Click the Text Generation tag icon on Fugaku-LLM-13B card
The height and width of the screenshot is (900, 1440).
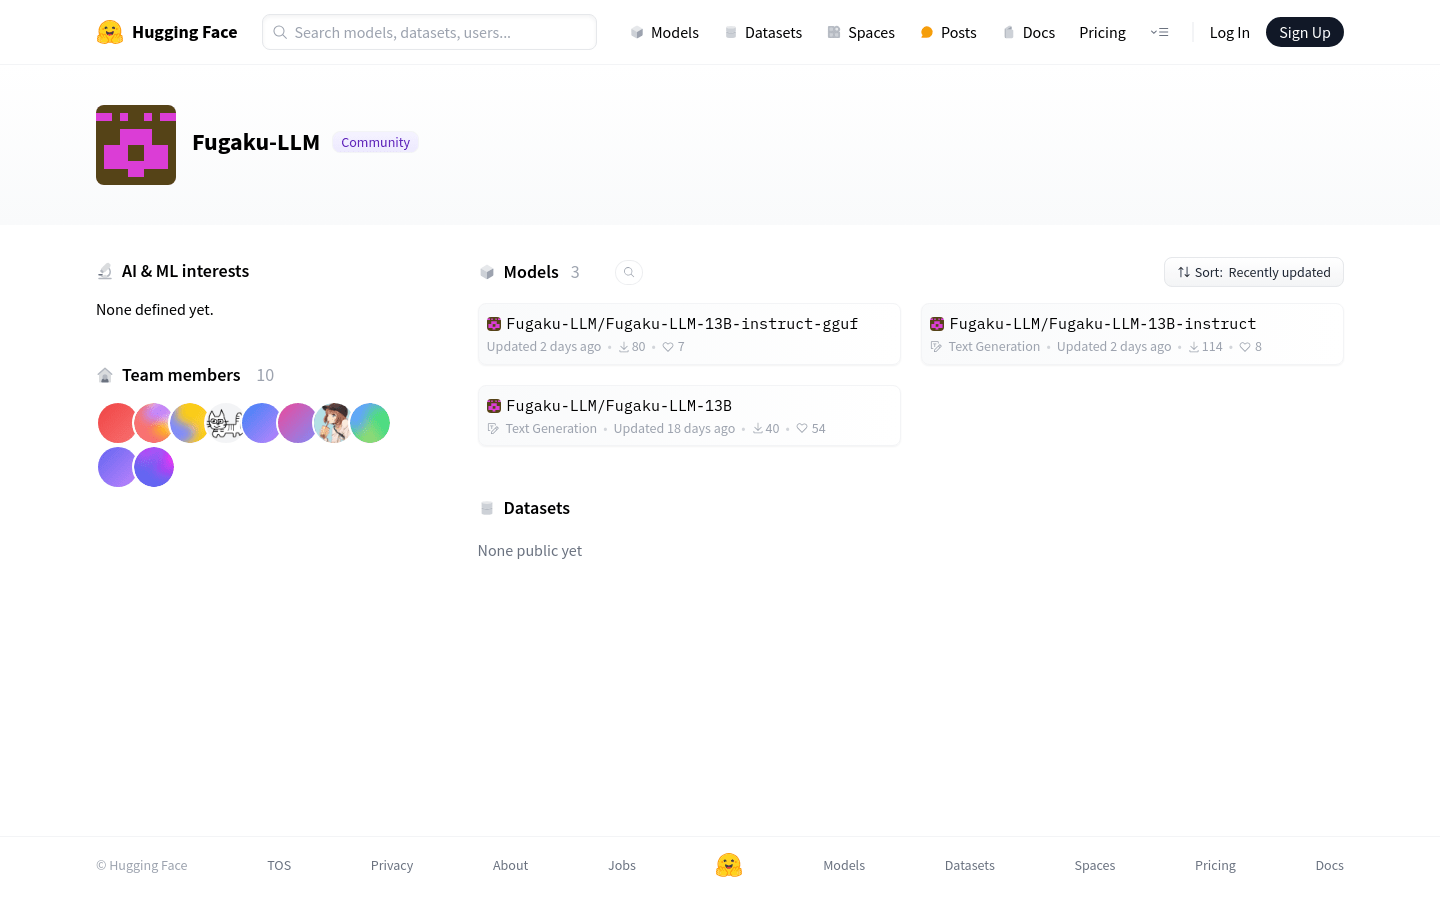click(493, 429)
